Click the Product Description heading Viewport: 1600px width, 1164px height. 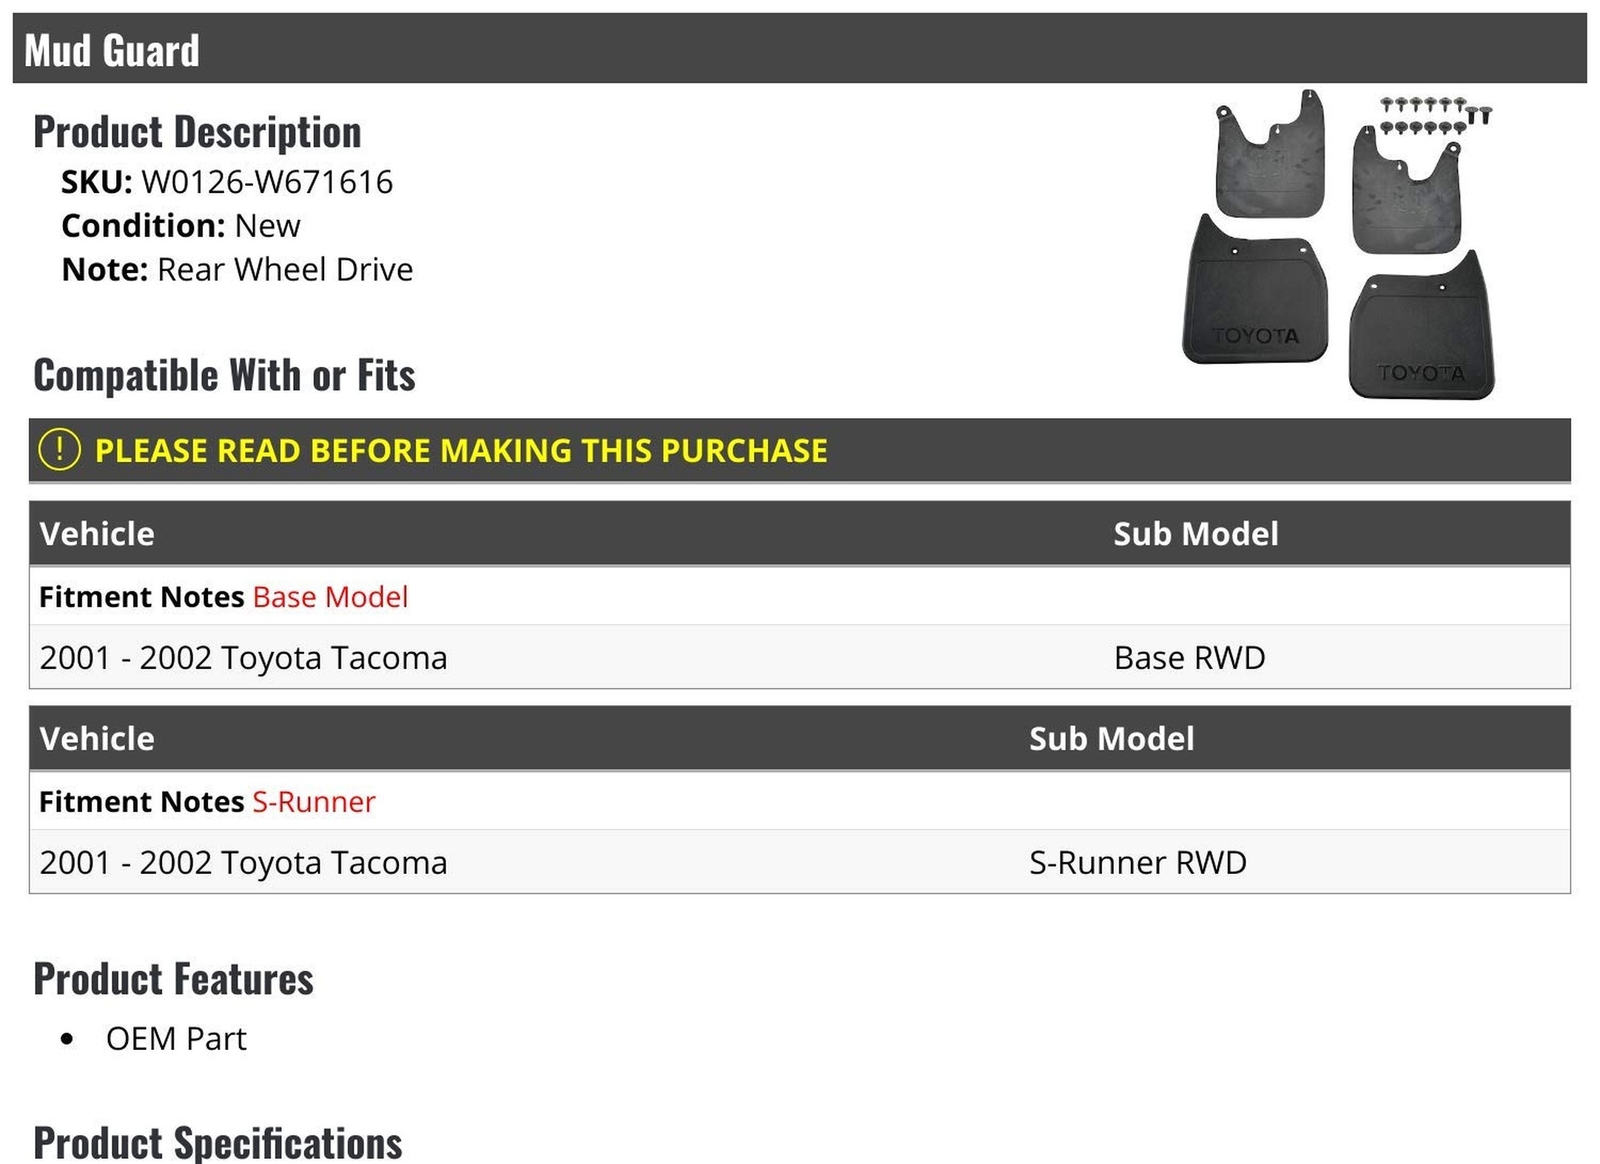(x=197, y=132)
